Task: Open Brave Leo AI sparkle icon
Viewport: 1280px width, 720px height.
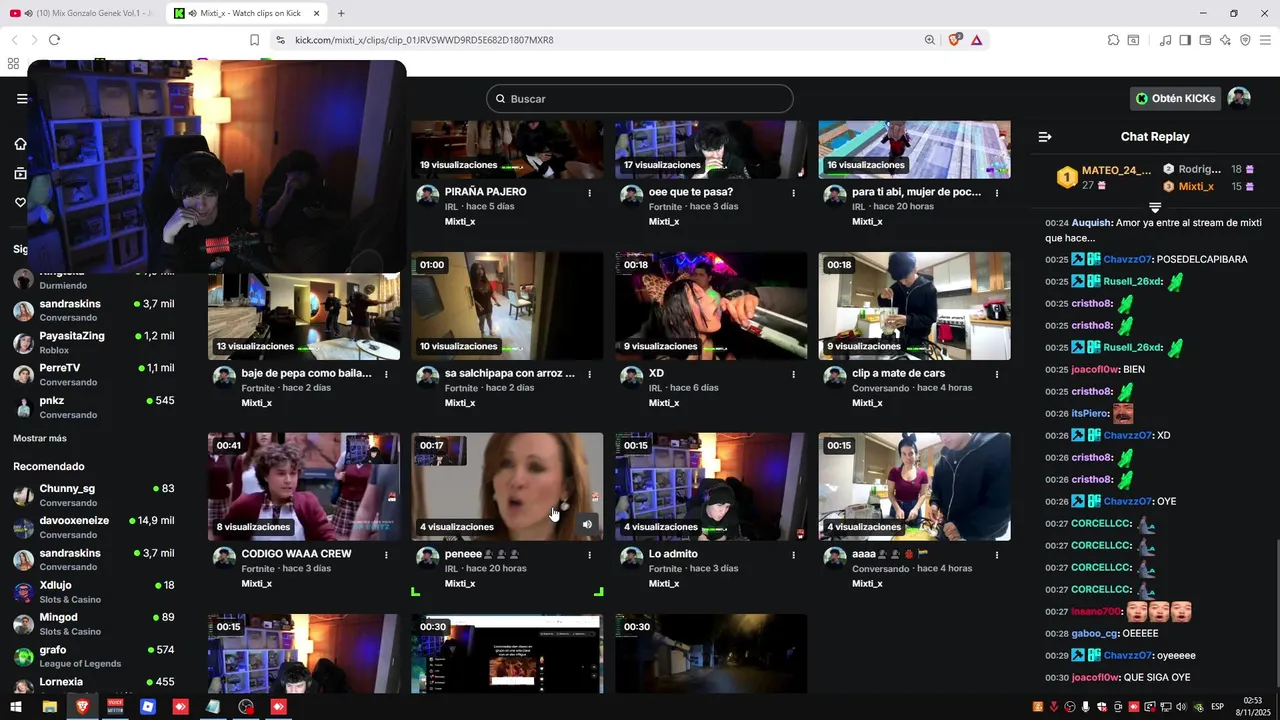Action: (1225, 40)
